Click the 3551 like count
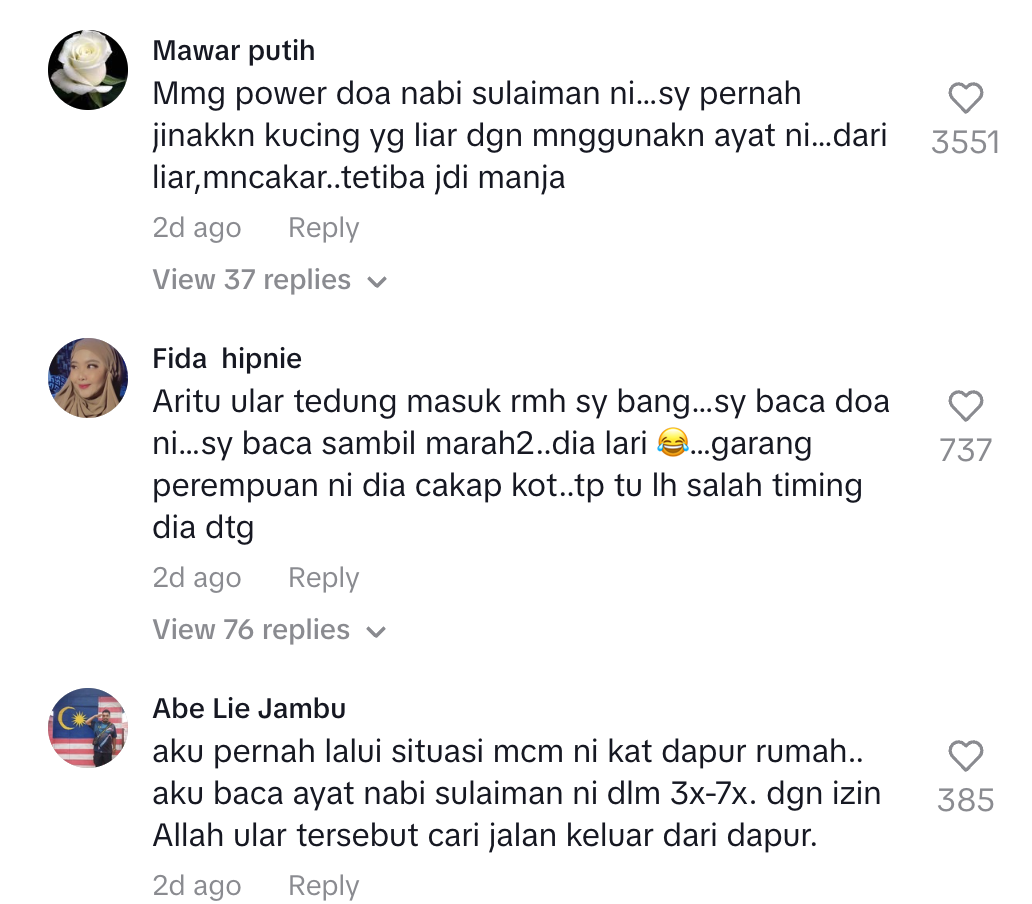 coord(965,143)
